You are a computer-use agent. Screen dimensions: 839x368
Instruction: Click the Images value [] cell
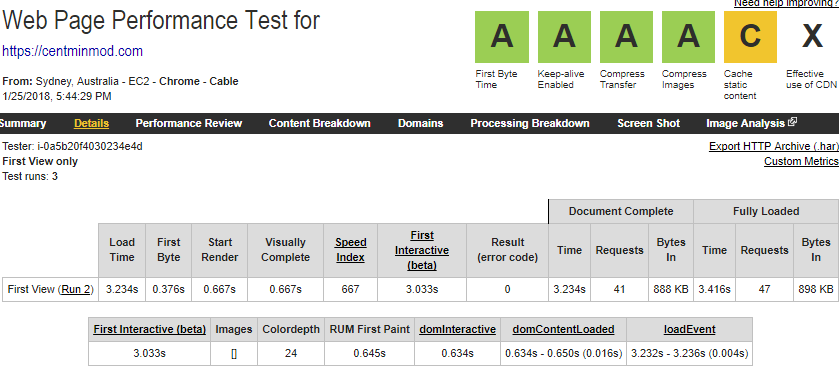[x=234, y=354]
